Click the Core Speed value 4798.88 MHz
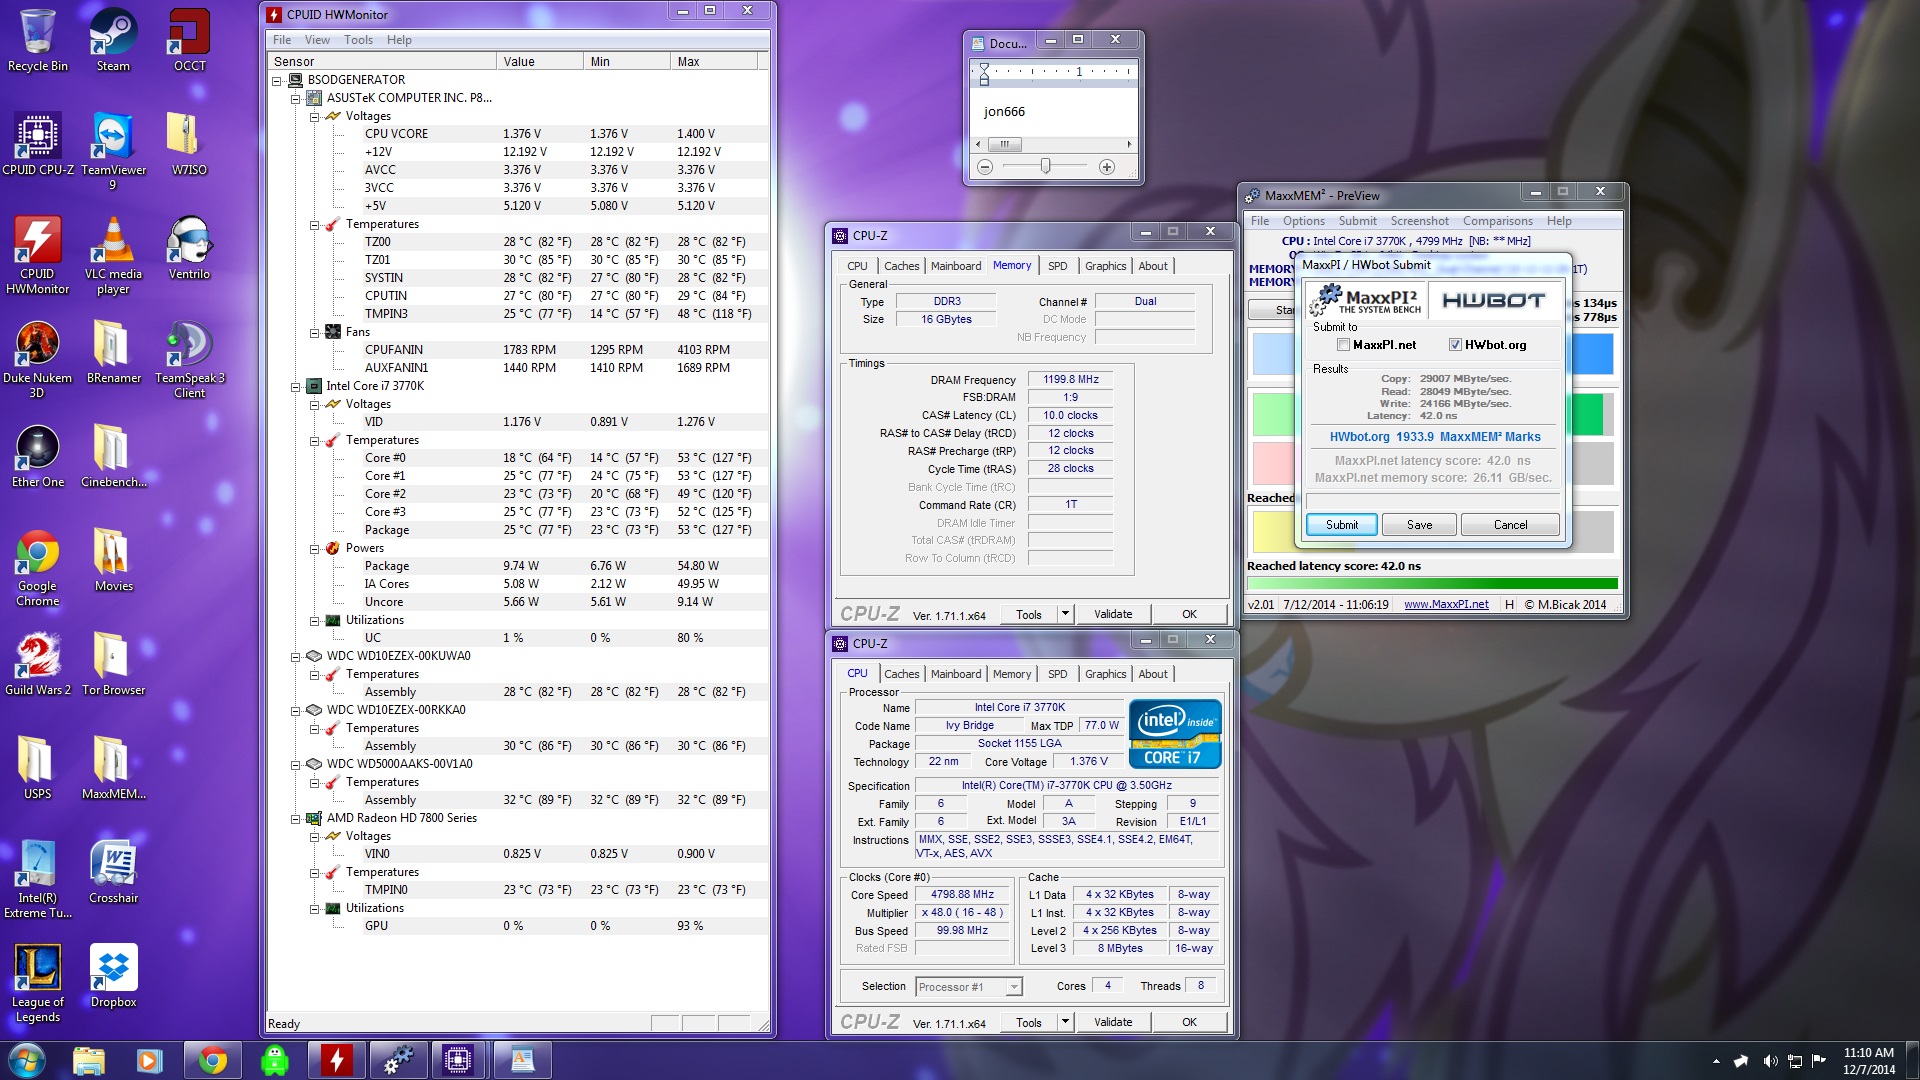The image size is (1920, 1080). [x=962, y=895]
